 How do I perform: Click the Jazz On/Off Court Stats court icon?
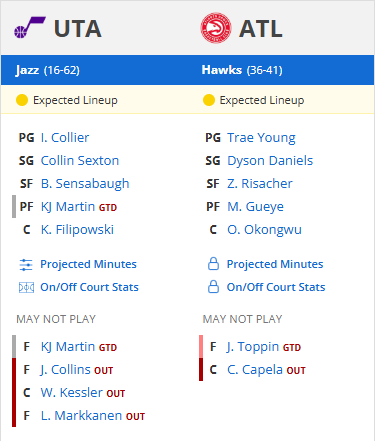click(x=26, y=287)
